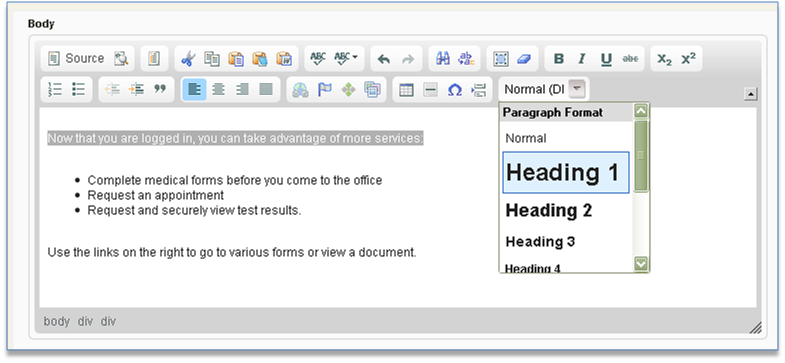Open the Templates icon
Image resolution: width=785 pixels, height=363 pixels.
pos(154,59)
